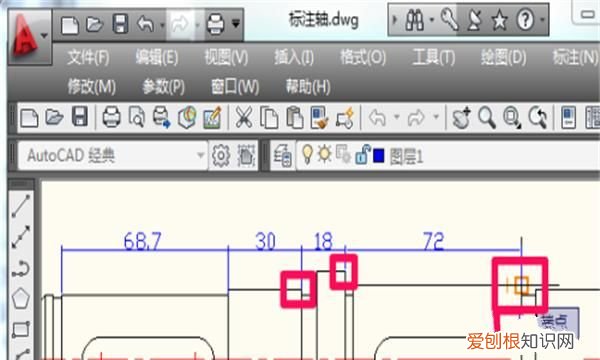Click the workspace settings gear icon
Screen dimensions: 600x360
pyautogui.click(x=221, y=155)
